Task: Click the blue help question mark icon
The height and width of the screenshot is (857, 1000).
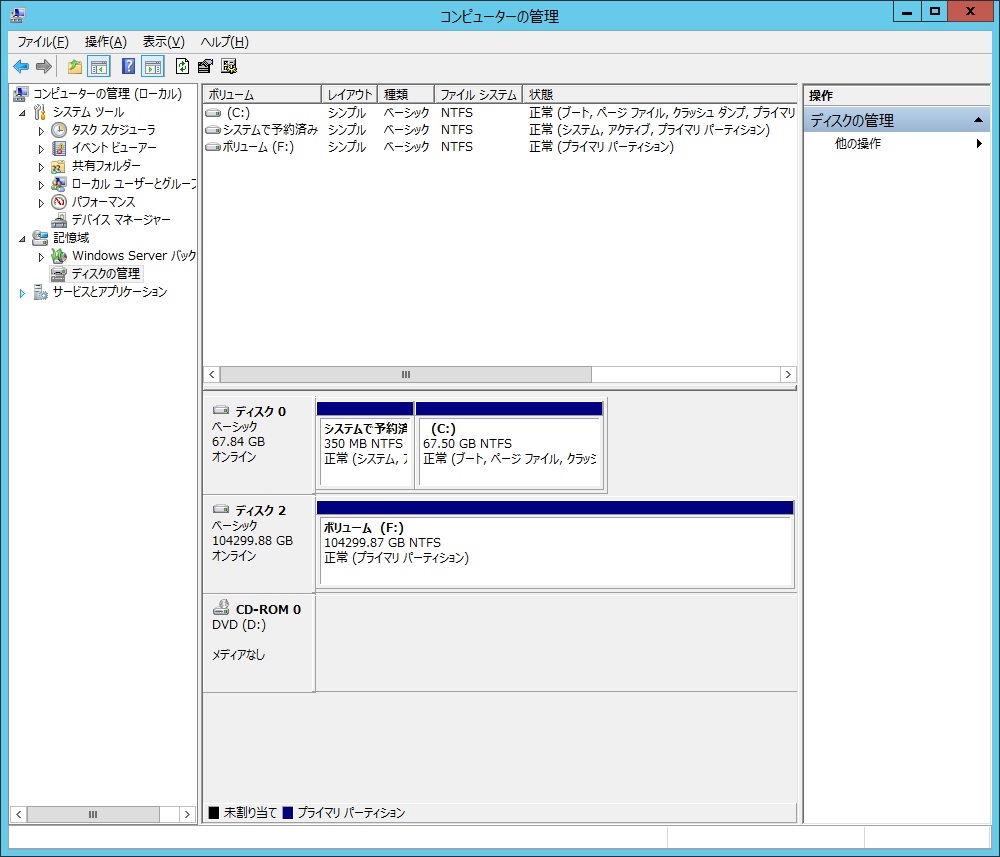Action: tap(128, 67)
